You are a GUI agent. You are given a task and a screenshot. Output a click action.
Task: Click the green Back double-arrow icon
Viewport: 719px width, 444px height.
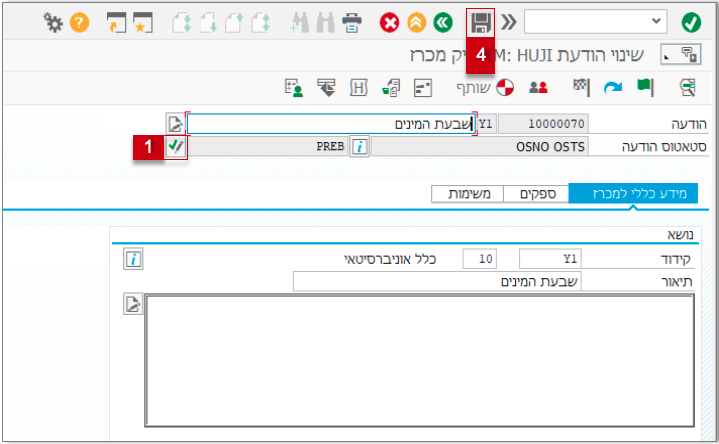click(x=444, y=21)
